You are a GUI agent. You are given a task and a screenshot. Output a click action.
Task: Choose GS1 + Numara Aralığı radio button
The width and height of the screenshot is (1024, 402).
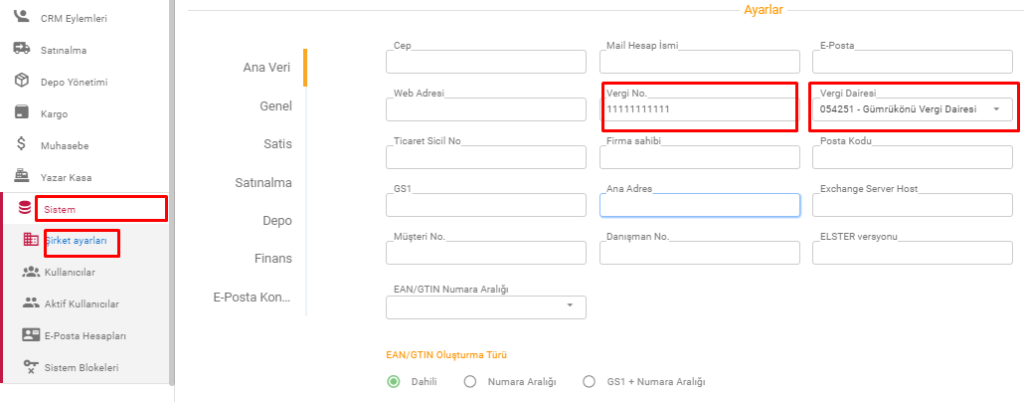point(590,382)
